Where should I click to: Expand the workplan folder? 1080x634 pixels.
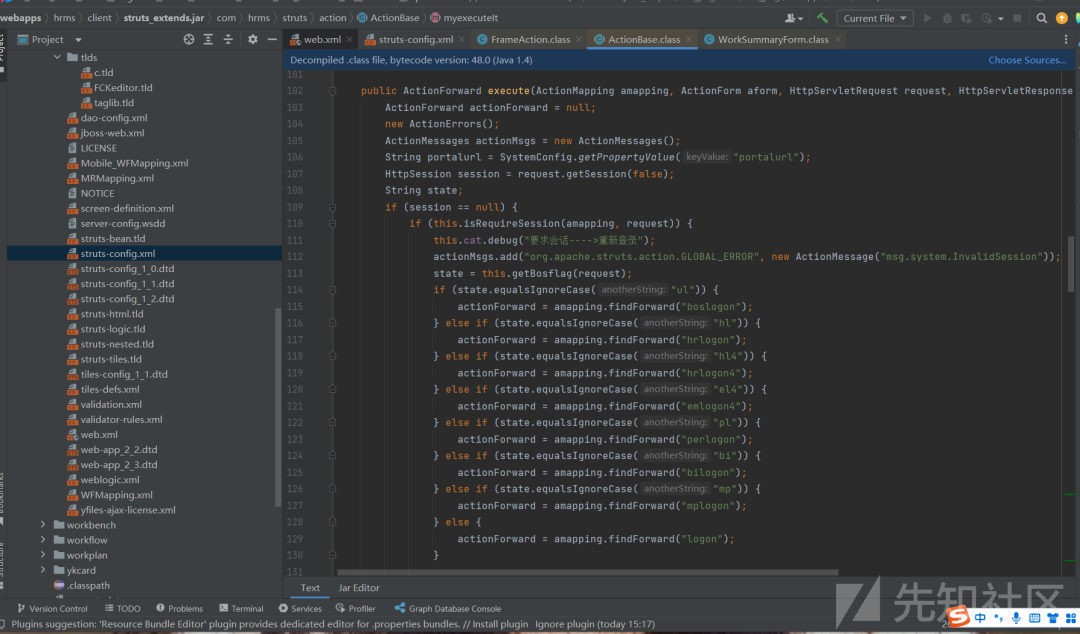(x=43, y=555)
